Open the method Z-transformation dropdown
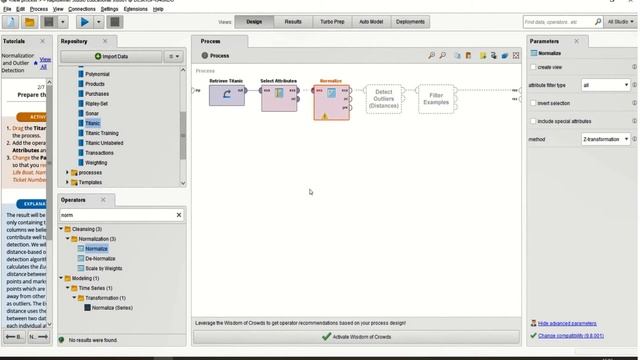Viewport: 640px width, 360px height. tap(606, 139)
